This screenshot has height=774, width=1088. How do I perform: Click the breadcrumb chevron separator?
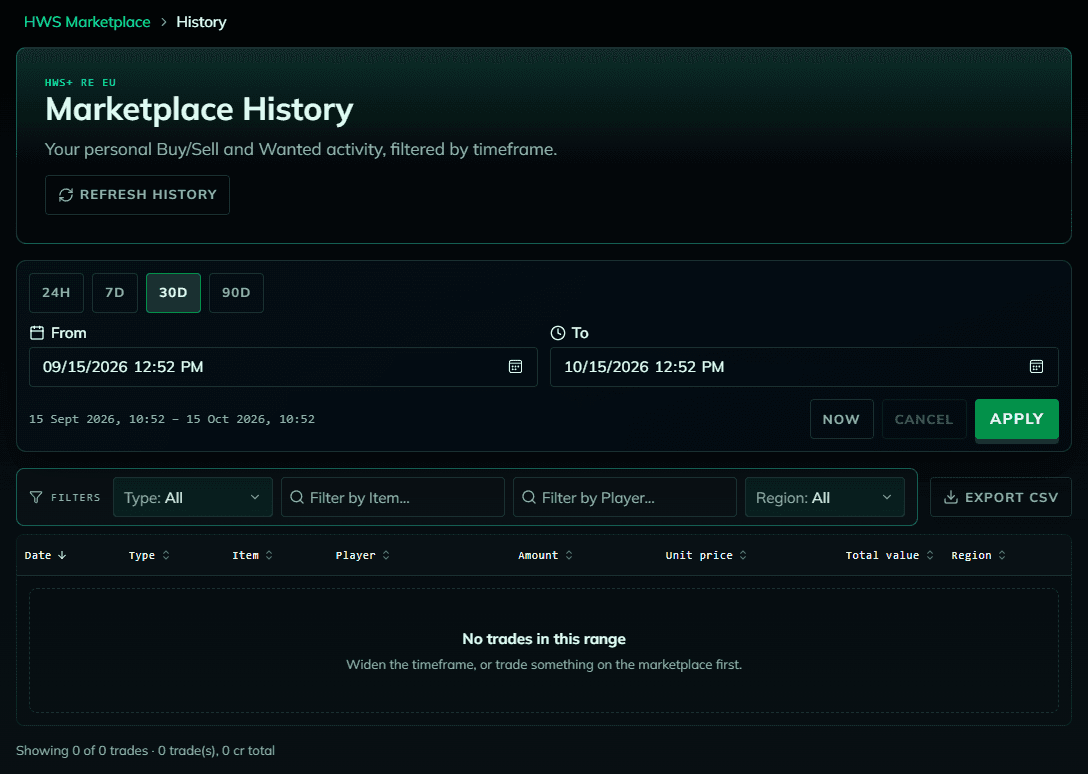(164, 22)
